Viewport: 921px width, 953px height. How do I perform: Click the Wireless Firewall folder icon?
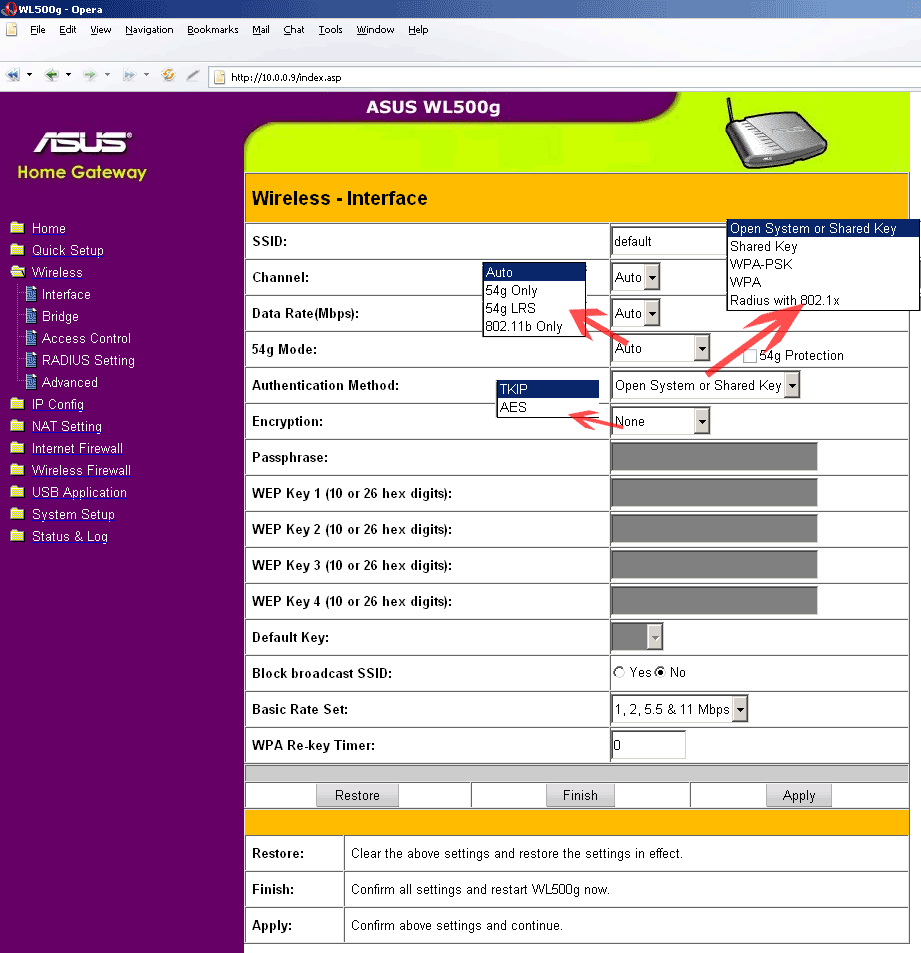click(18, 470)
